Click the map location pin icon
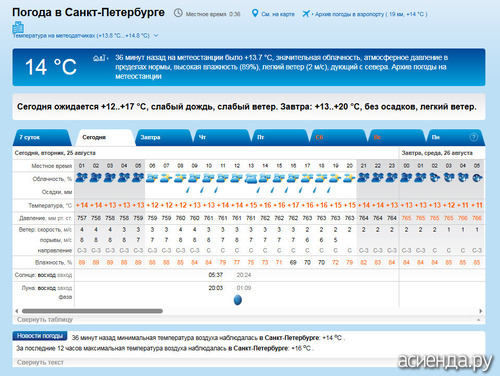The height and width of the screenshot is (376, 500). pyautogui.click(x=255, y=13)
